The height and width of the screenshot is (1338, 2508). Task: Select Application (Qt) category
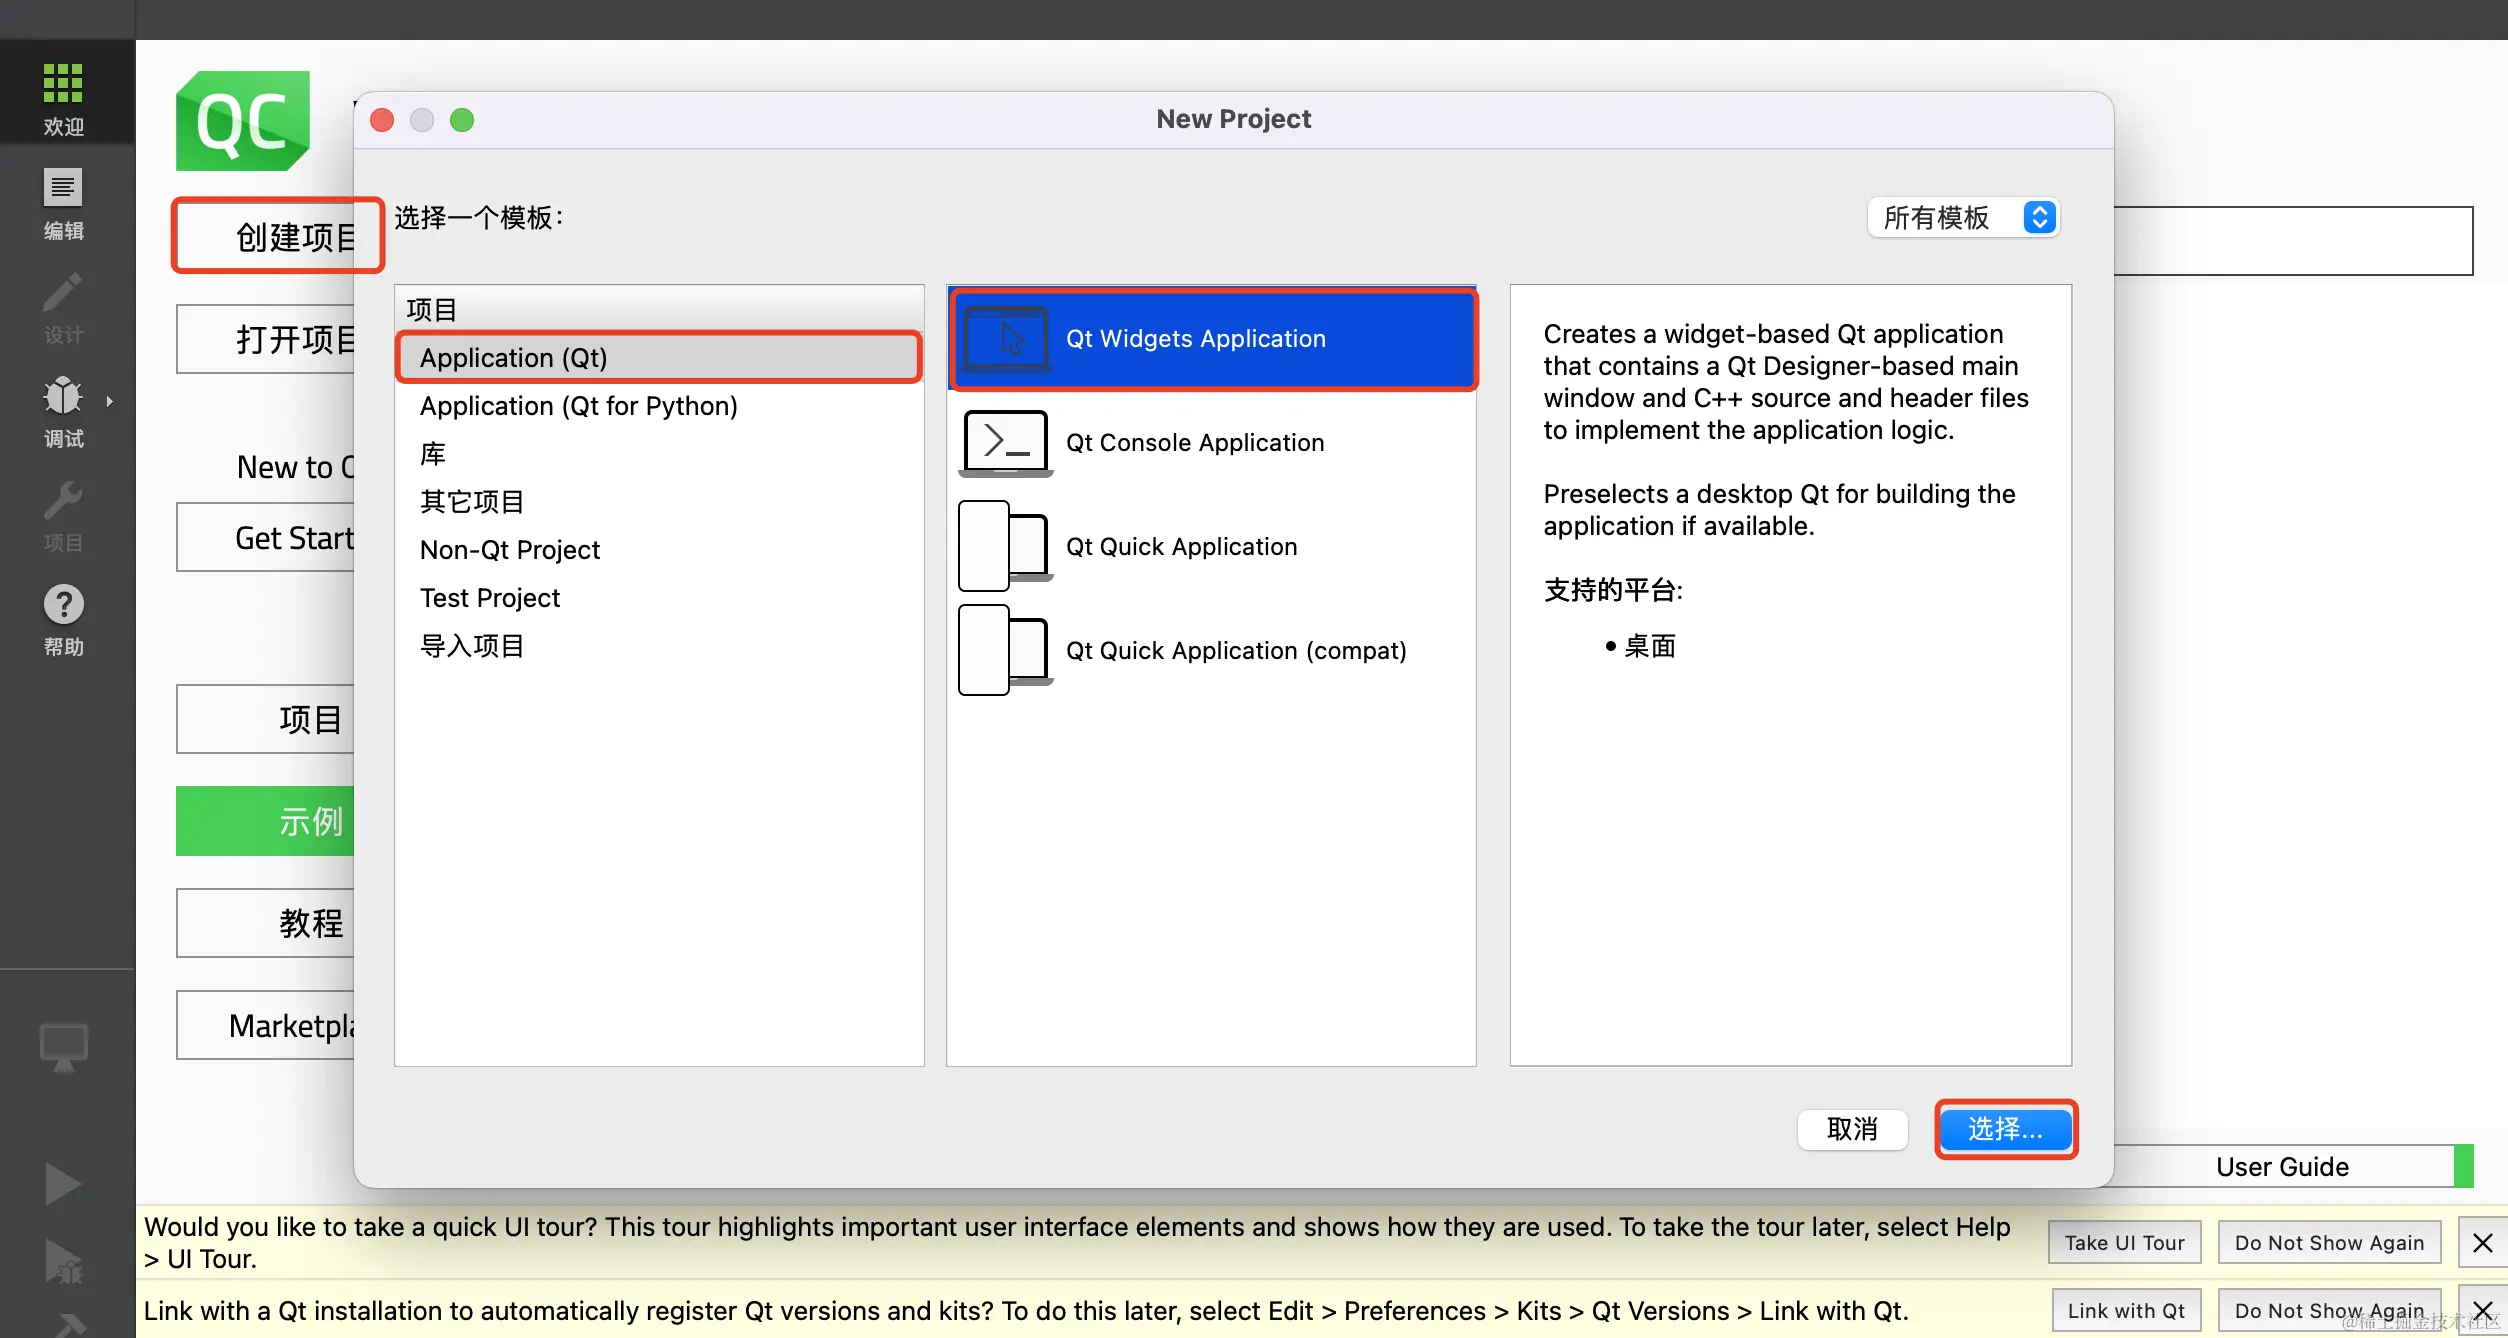coord(659,358)
